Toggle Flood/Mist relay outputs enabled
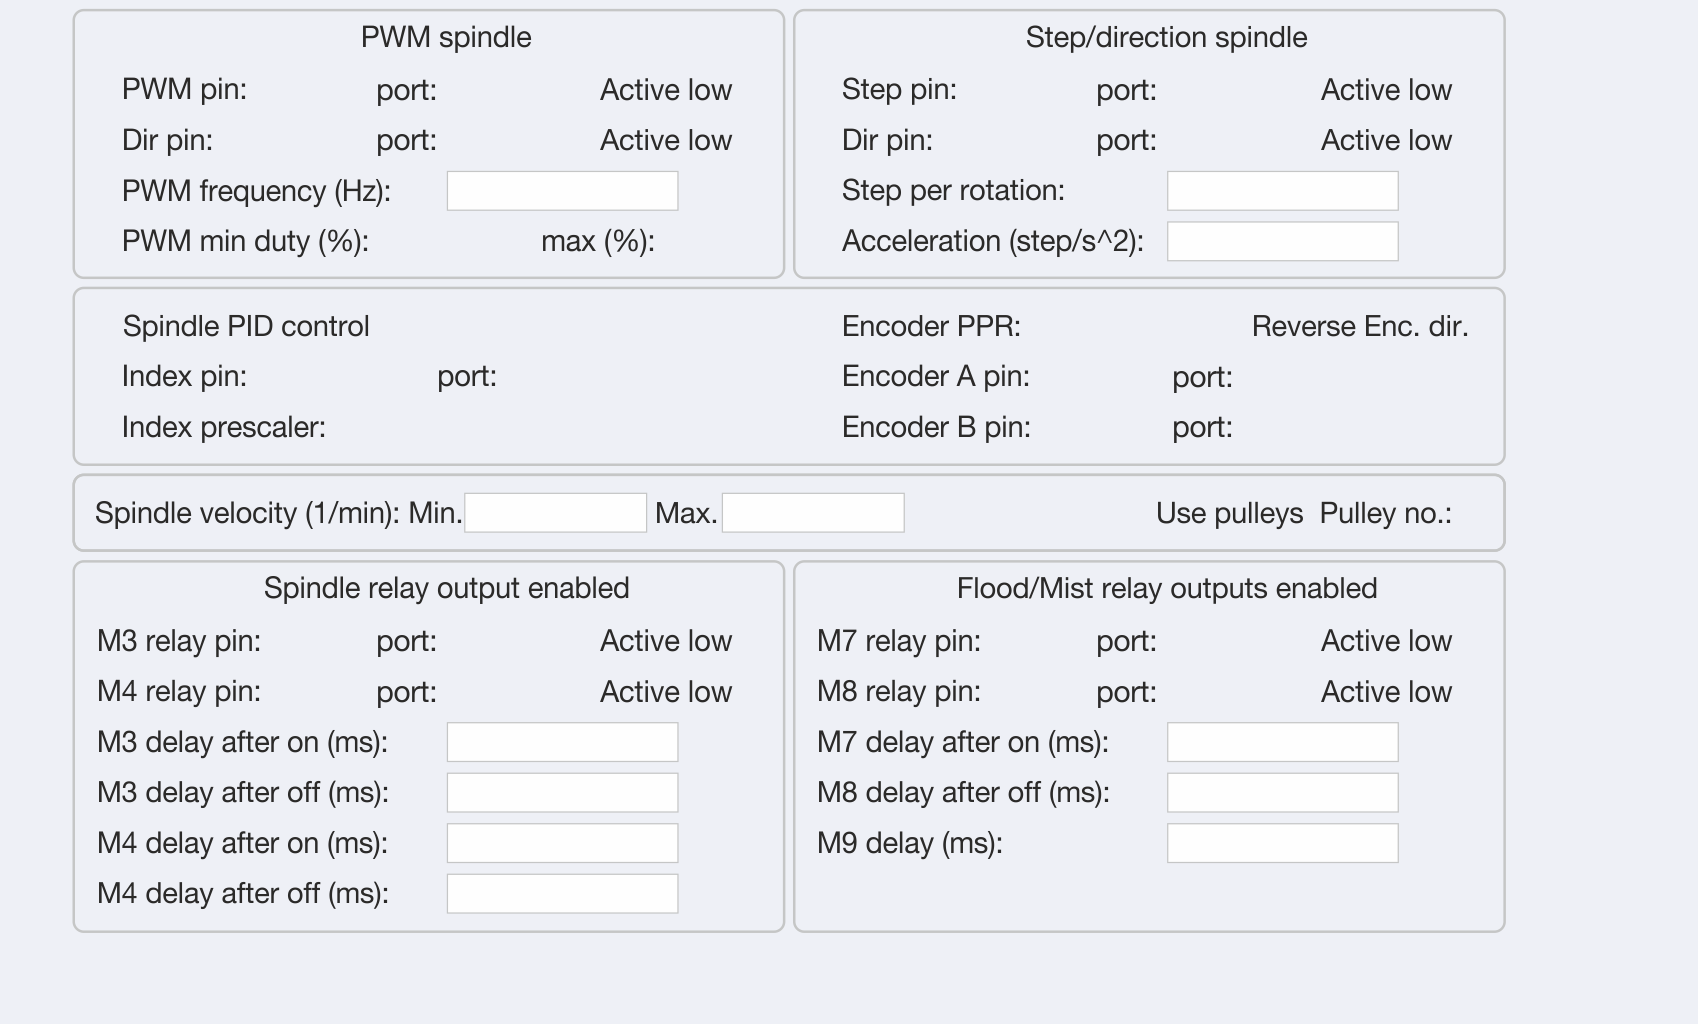Image resolution: width=1698 pixels, height=1024 pixels. pos(1166,588)
